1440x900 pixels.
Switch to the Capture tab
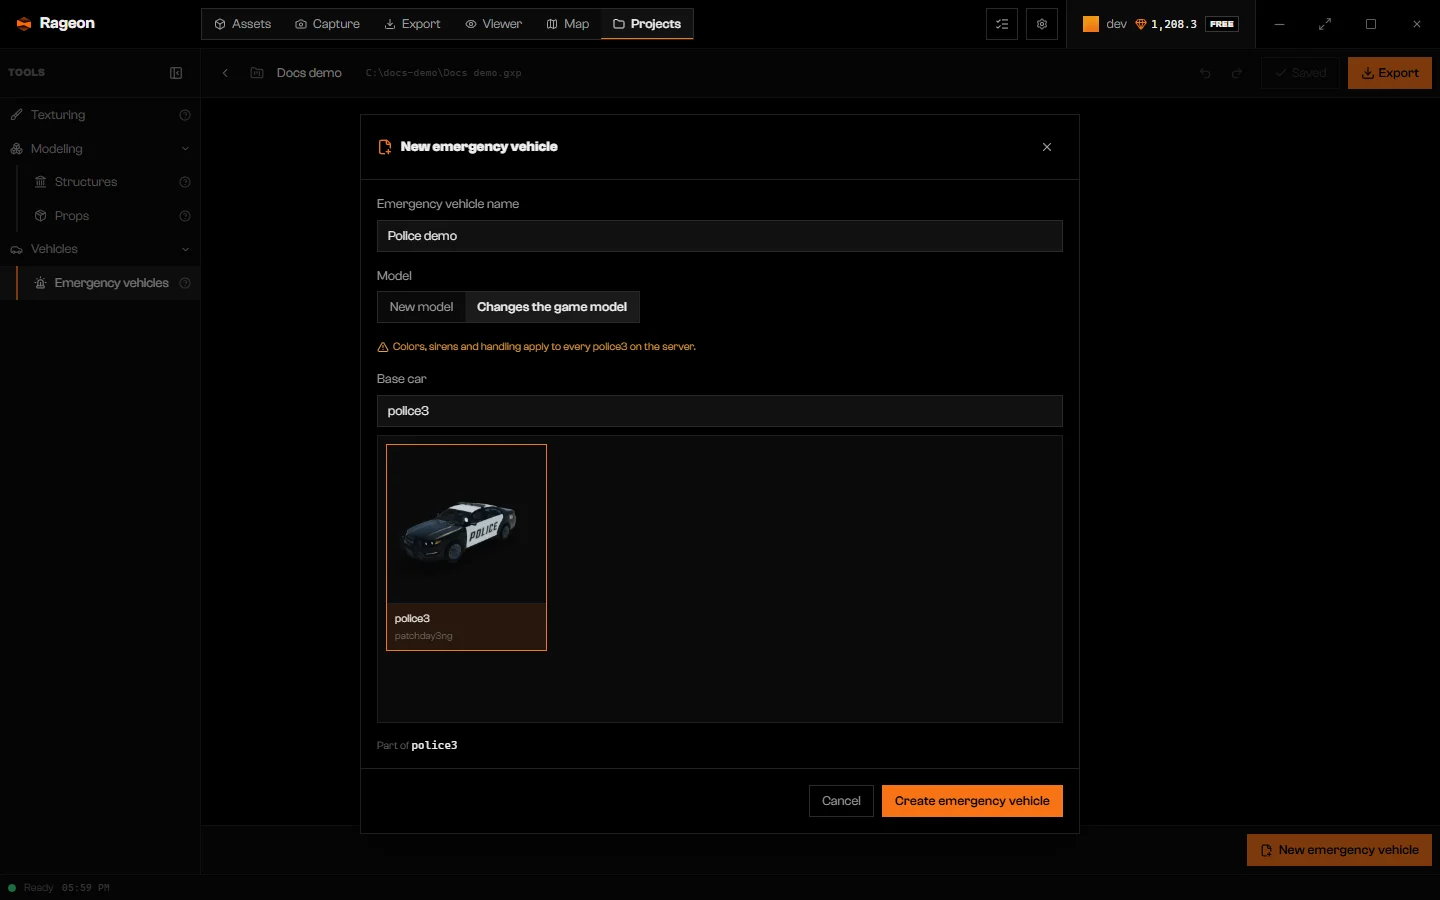327,24
